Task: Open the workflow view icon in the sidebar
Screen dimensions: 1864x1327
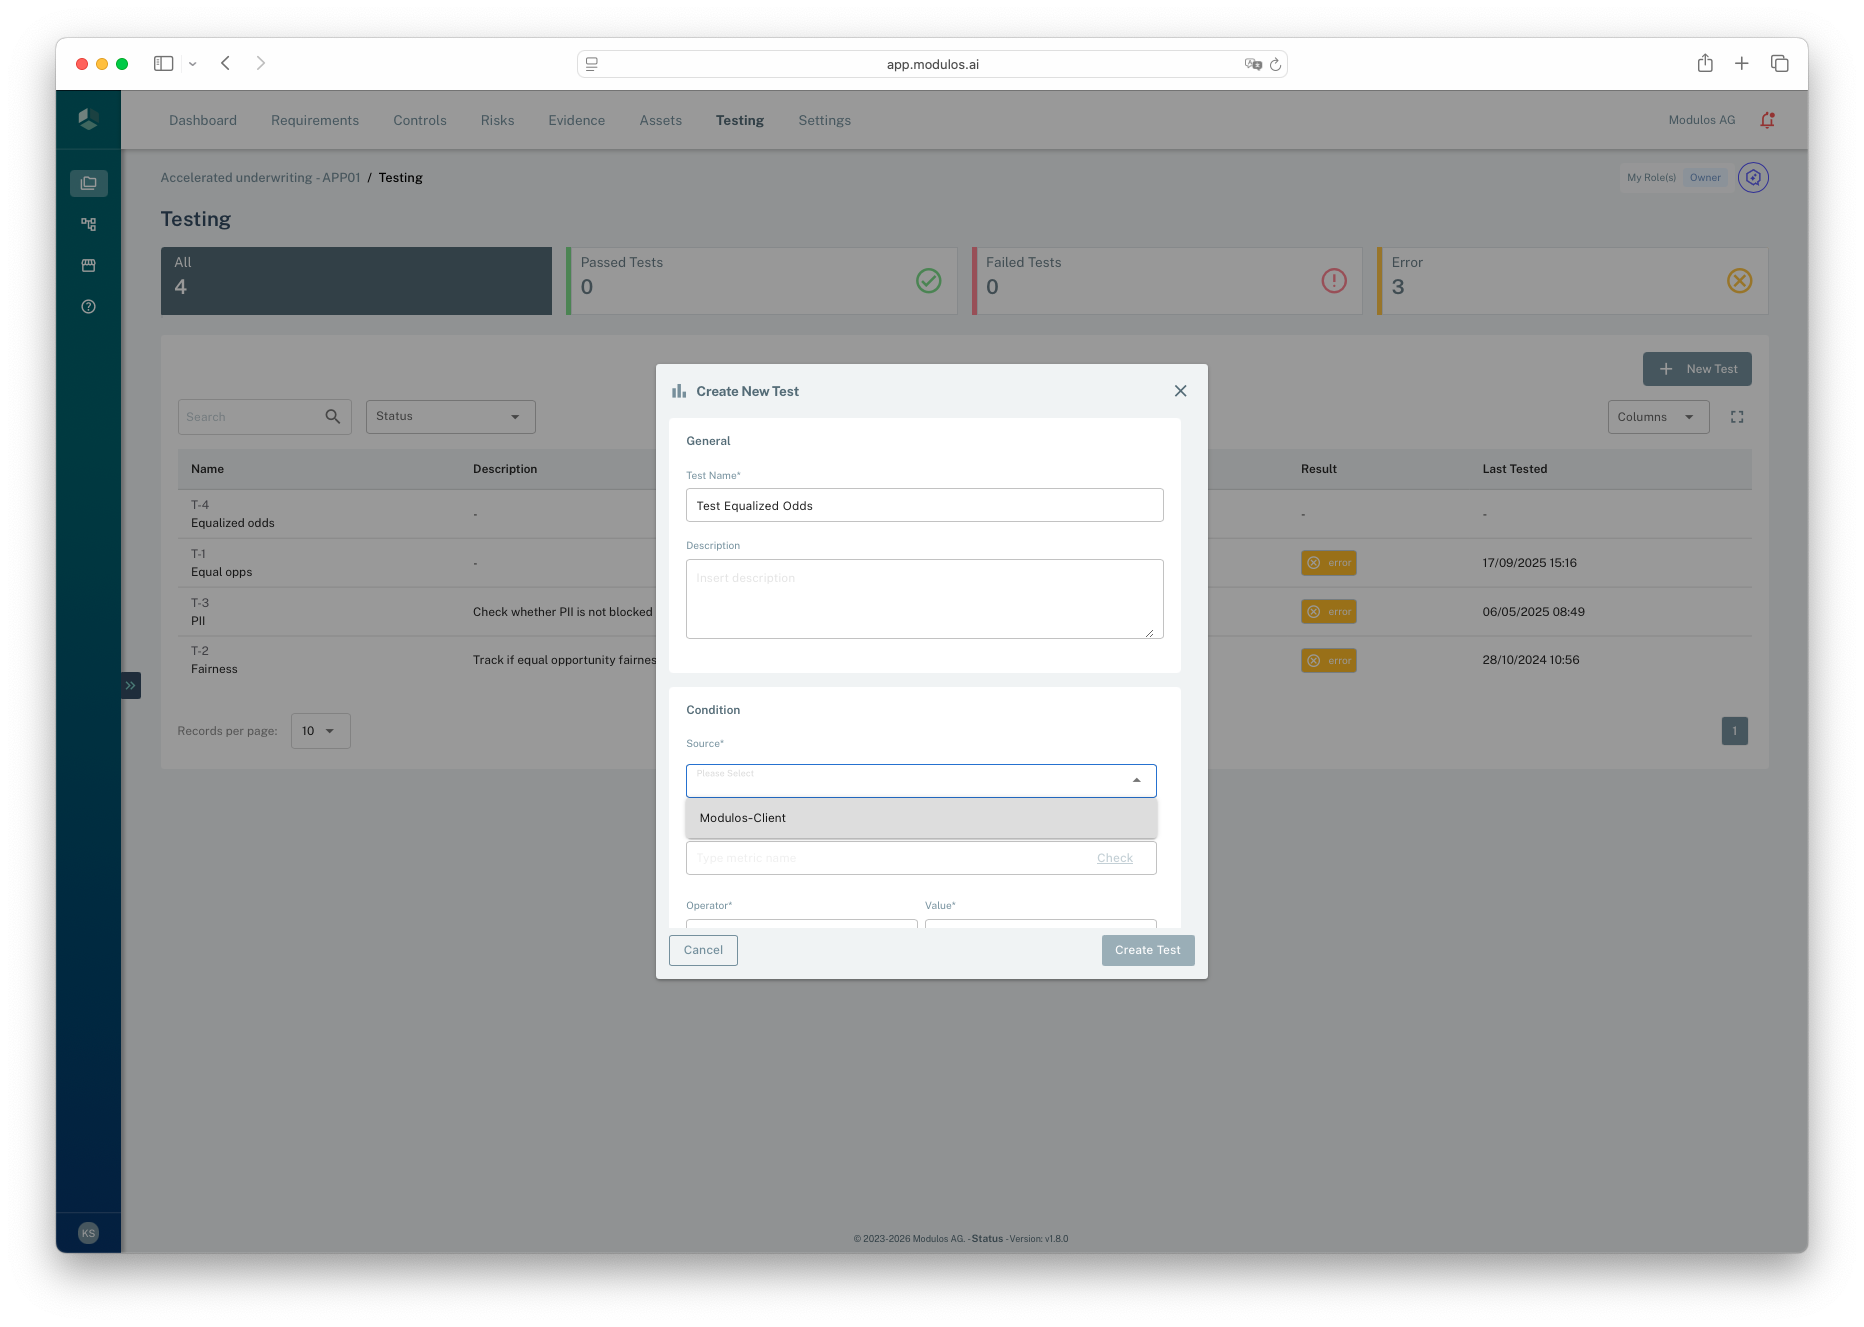Action: [88, 224]
